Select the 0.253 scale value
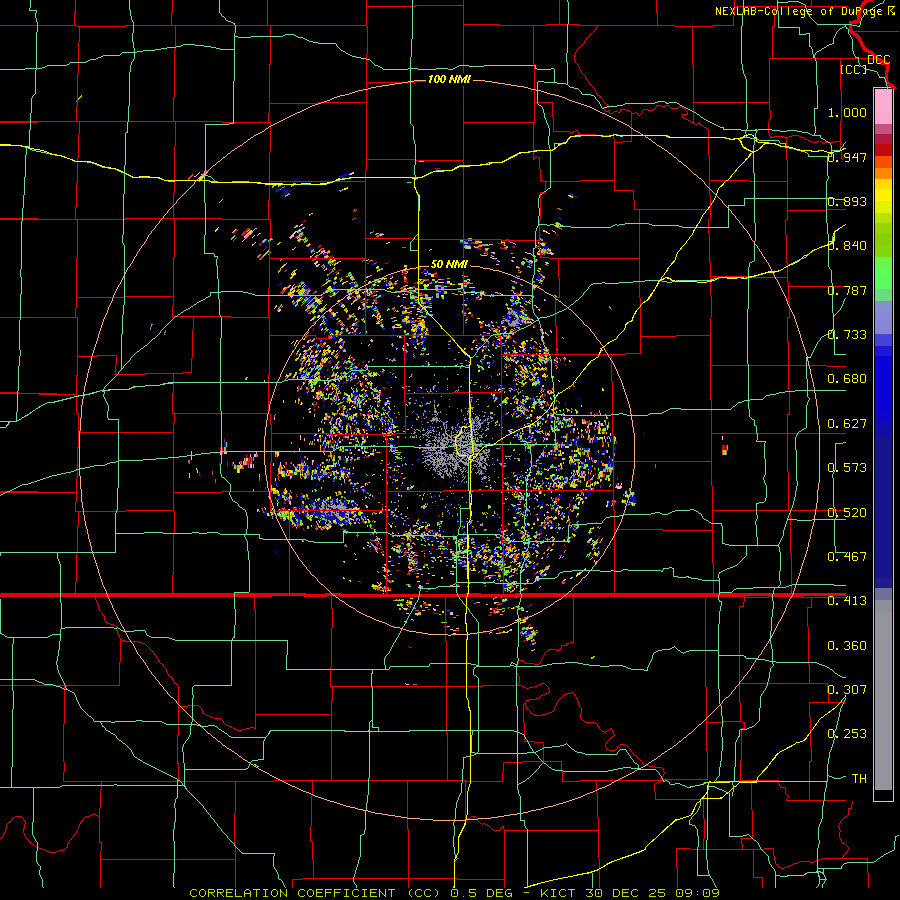Screen dimensions: 900x900 click(x=847, y=734)
